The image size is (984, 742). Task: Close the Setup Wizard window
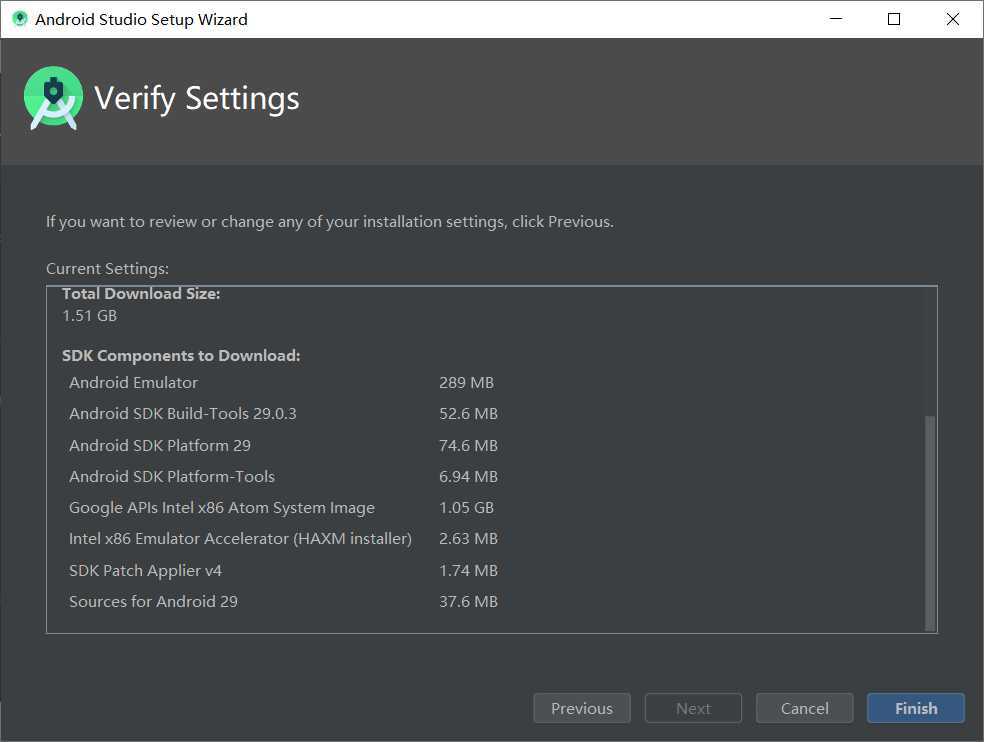point(953,19)
